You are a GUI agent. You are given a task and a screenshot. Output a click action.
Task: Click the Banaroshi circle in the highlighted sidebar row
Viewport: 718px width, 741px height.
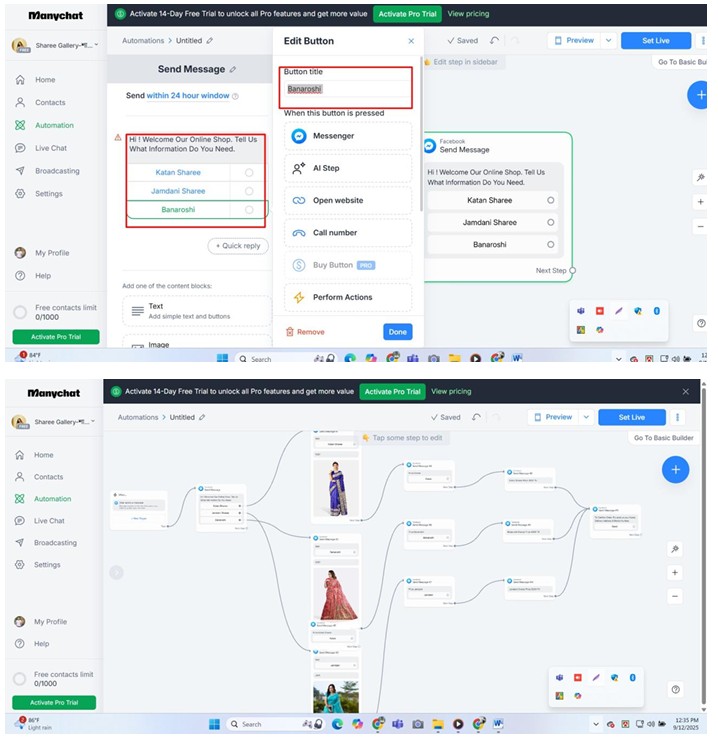249,210
